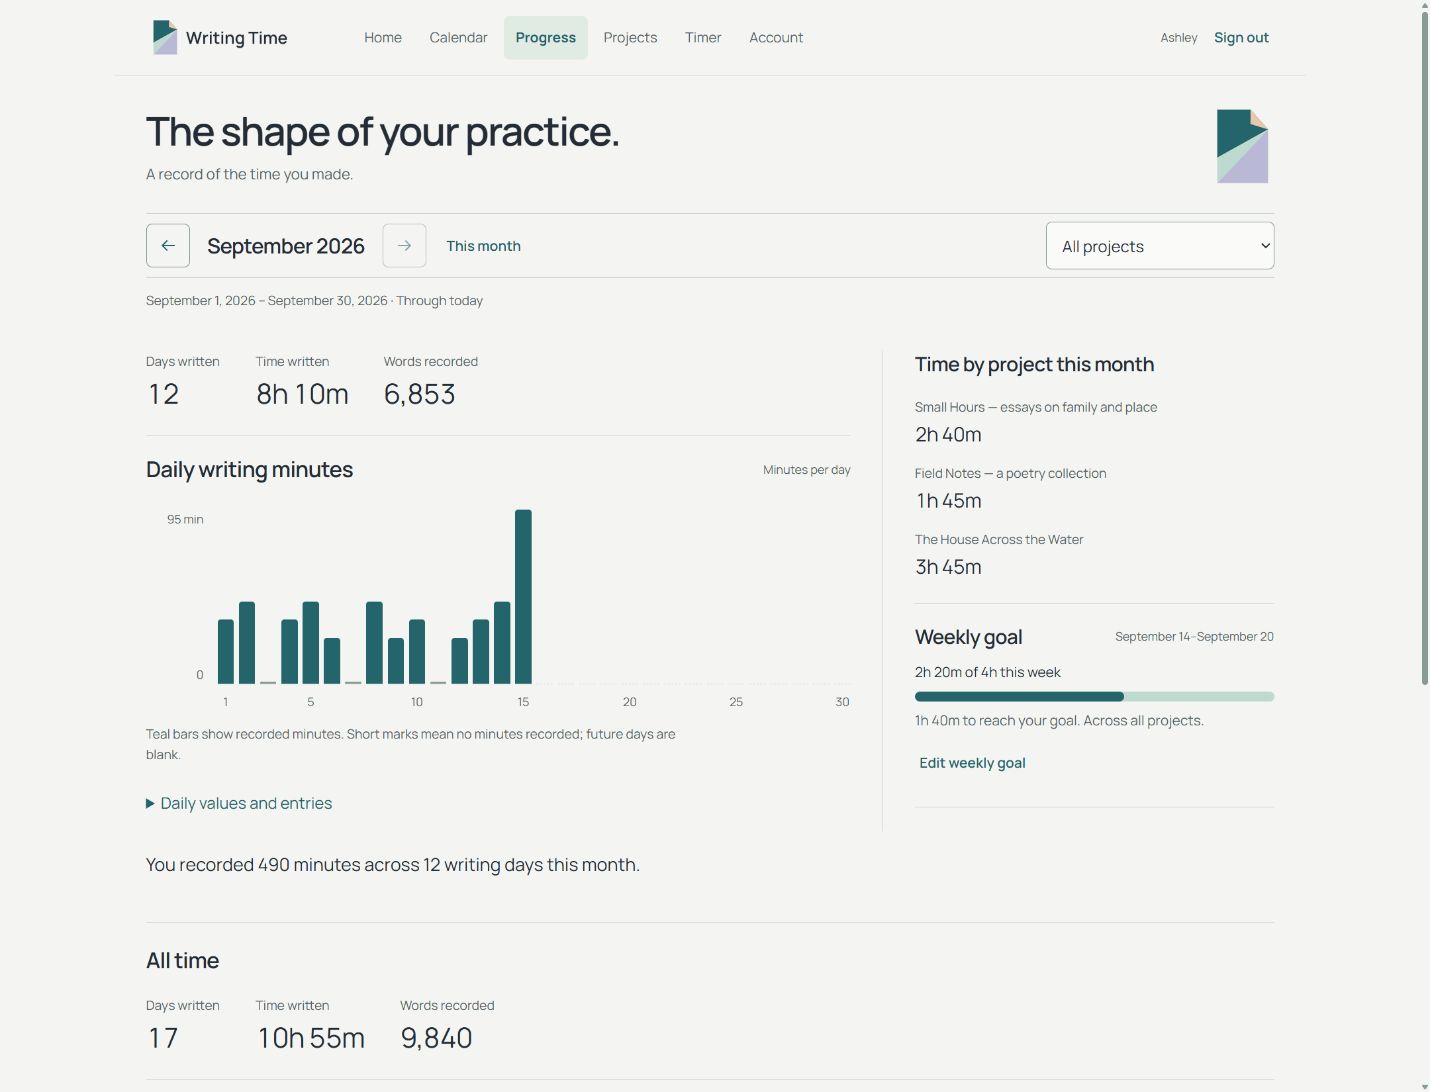Open the Calendar nav item
1430x1092 pixels.
click(x=459, y=38)
